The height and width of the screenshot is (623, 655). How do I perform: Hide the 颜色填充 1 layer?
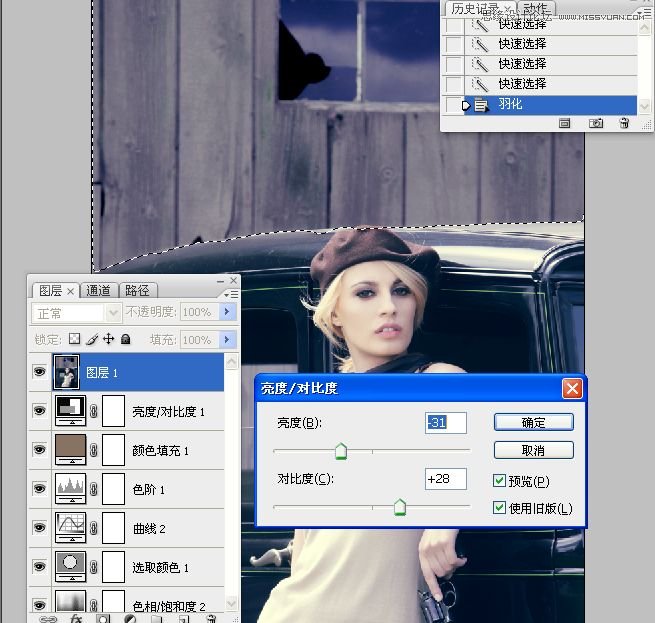click(x=40, y=450)
